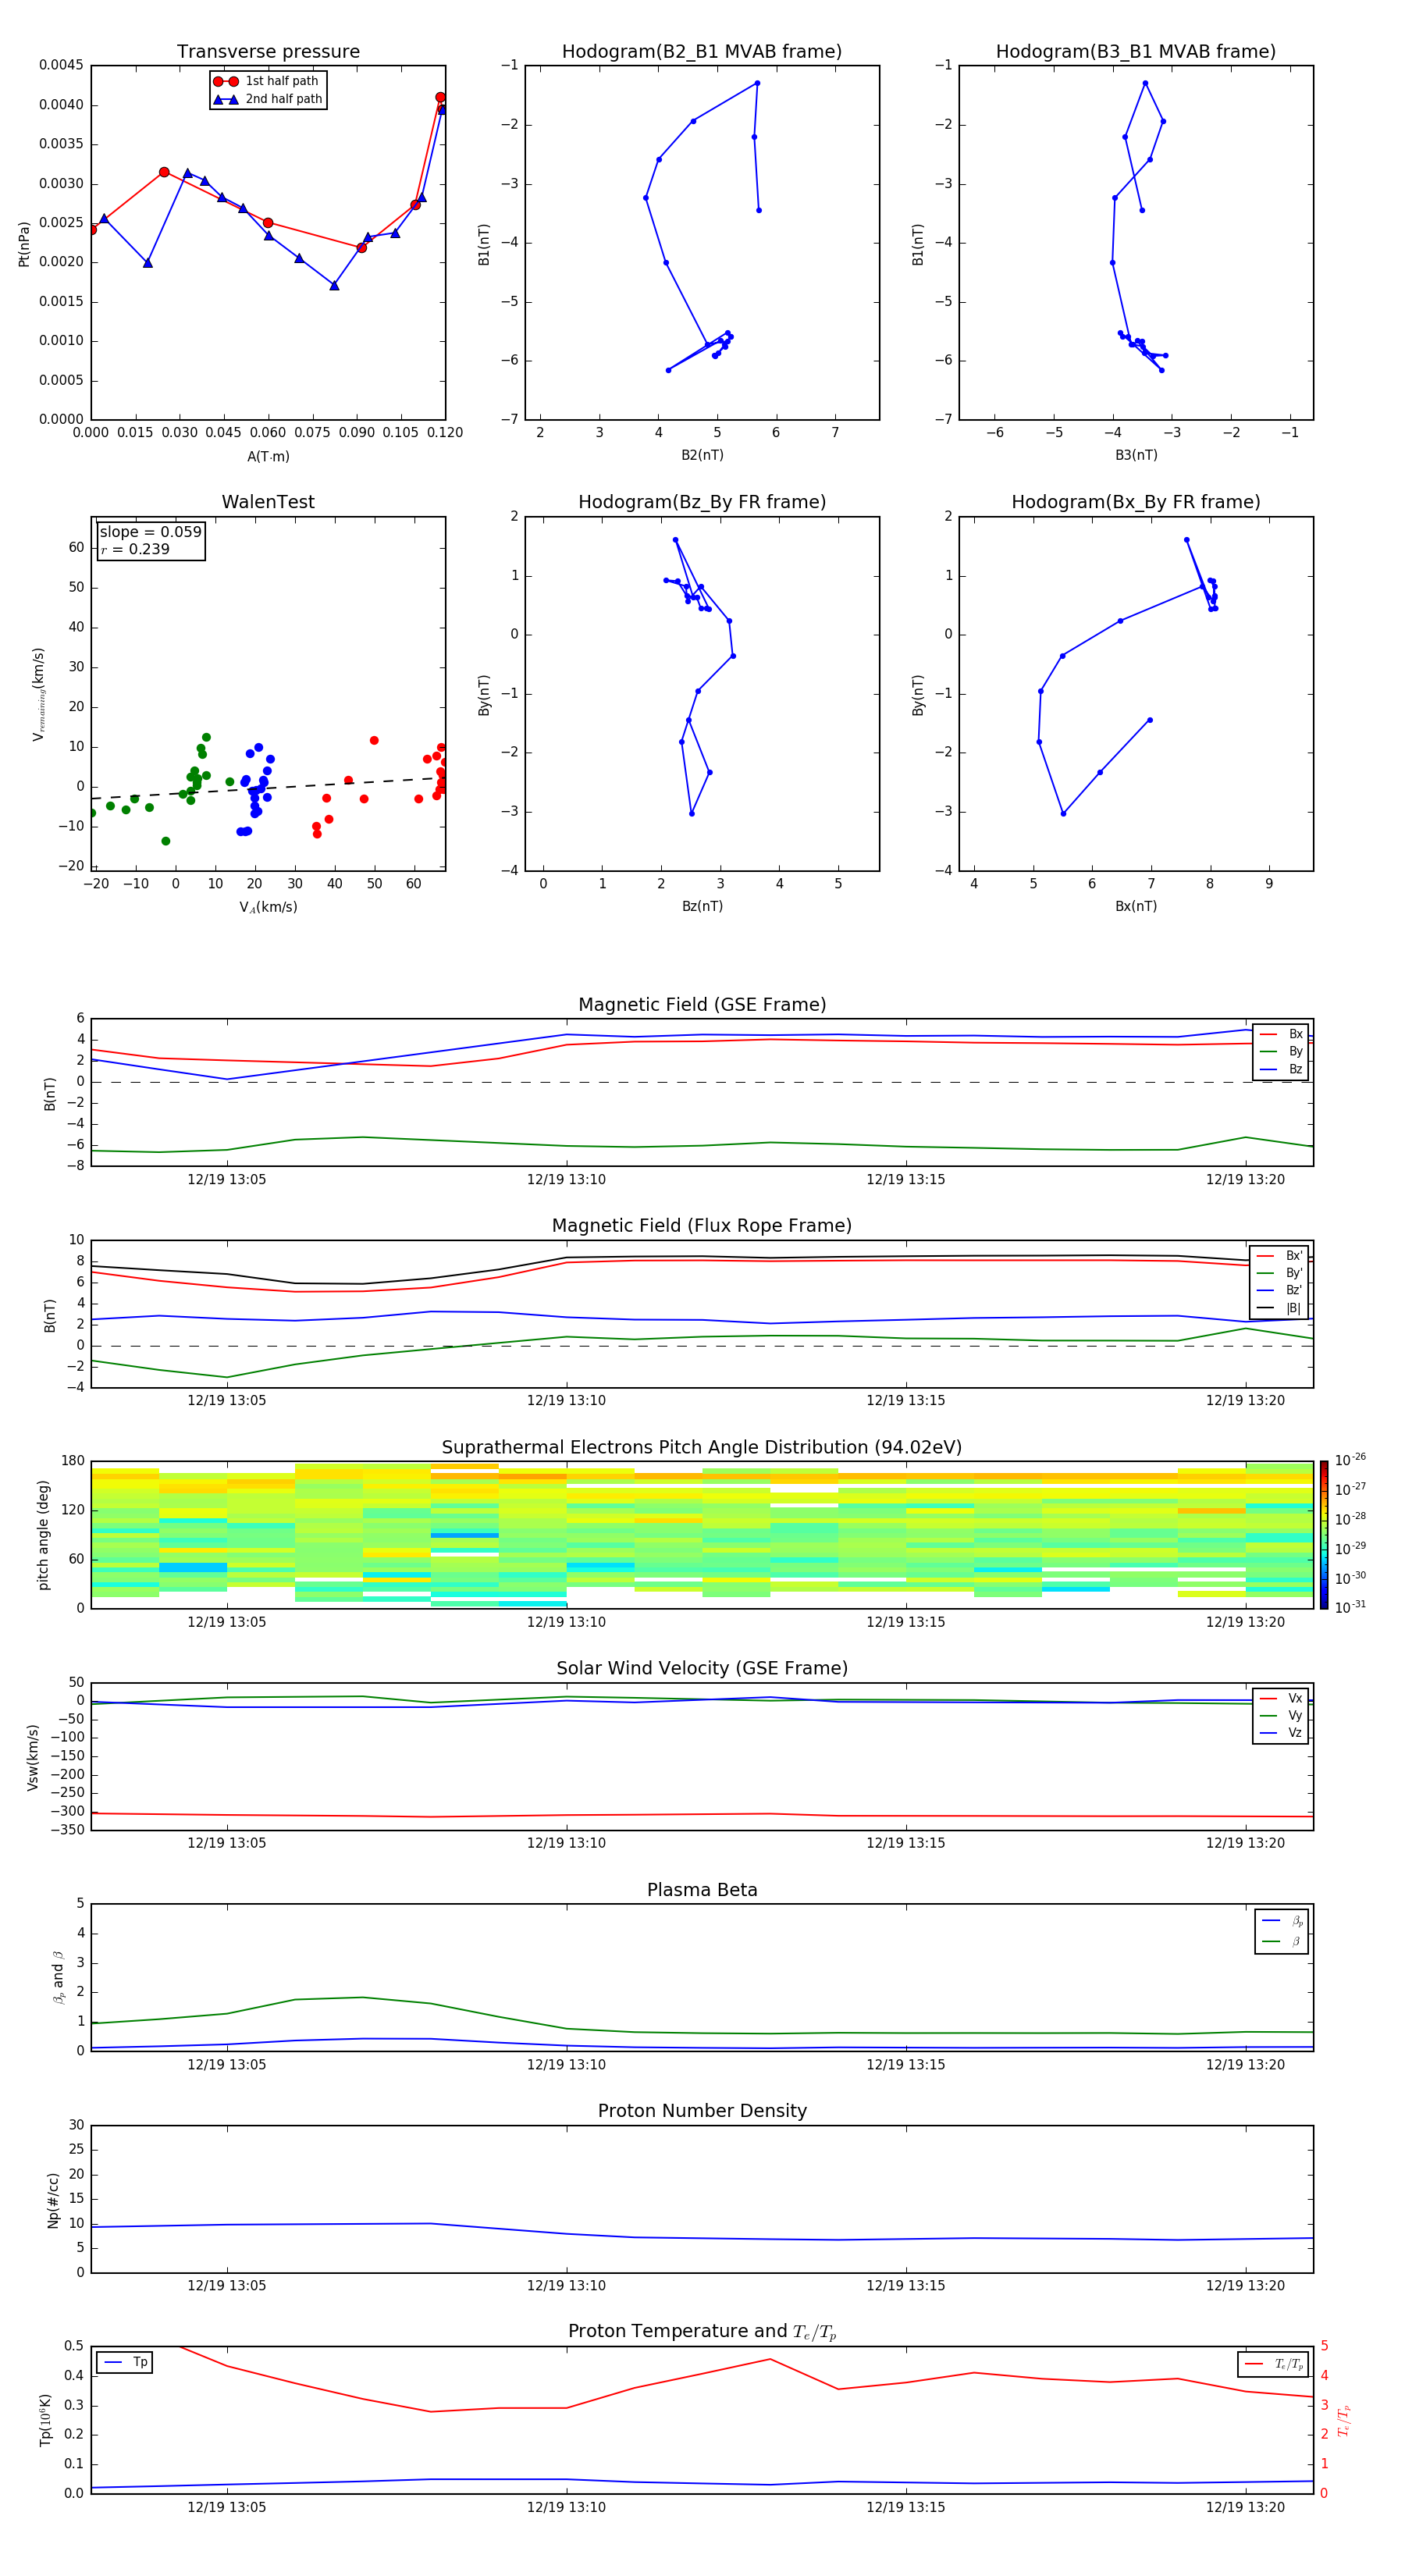Select 'Bz' in the GSE magnetic field legend
The height and width of the screenshot is (2576, 1405).
(x=1281, y=1069)
